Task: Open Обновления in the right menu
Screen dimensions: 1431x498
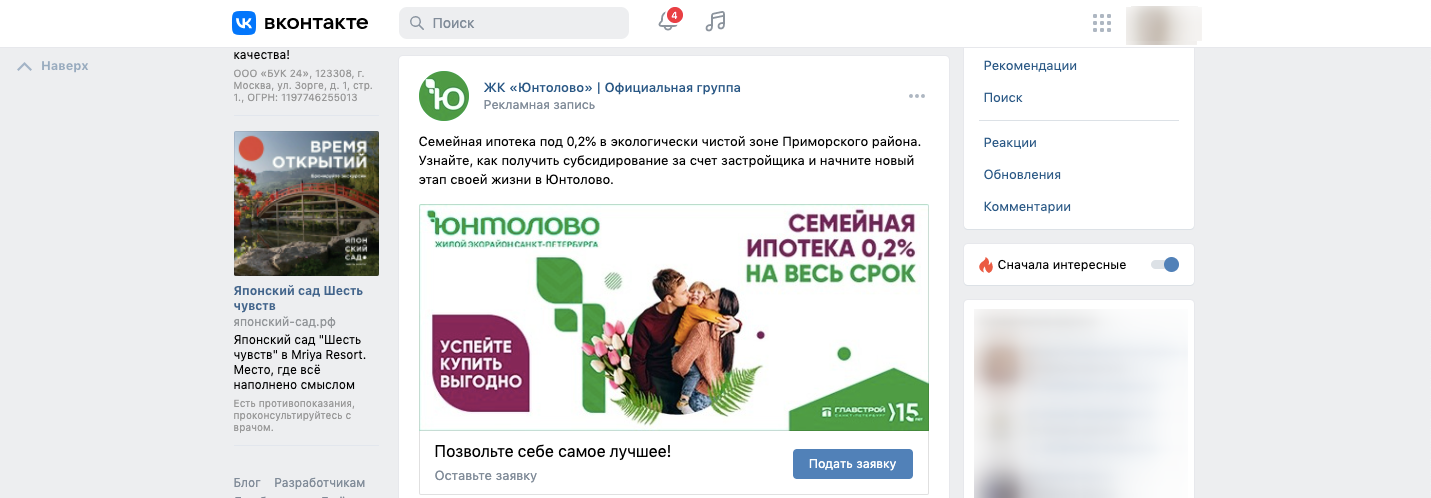Action: tap(1022, 175)
